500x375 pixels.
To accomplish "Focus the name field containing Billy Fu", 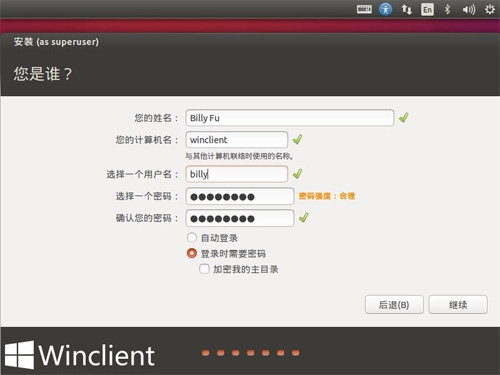I will [290, 118].
